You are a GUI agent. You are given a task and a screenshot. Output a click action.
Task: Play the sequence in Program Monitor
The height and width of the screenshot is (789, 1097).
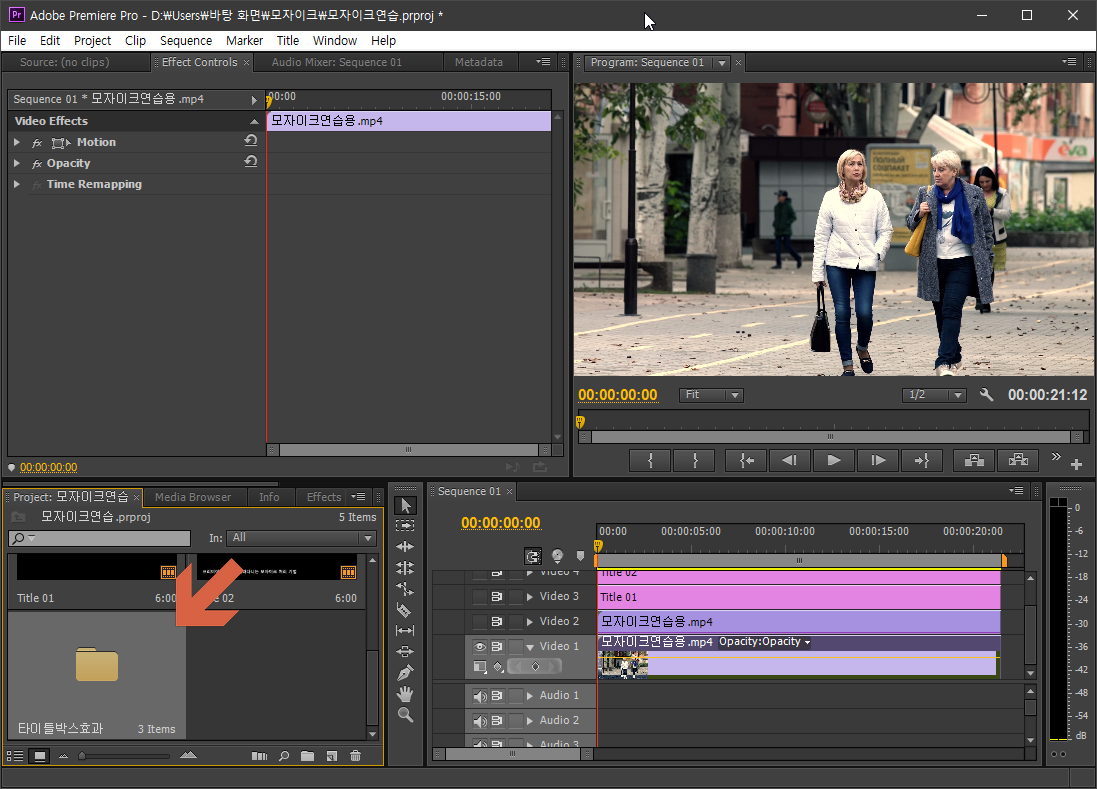tap(833, 460)
